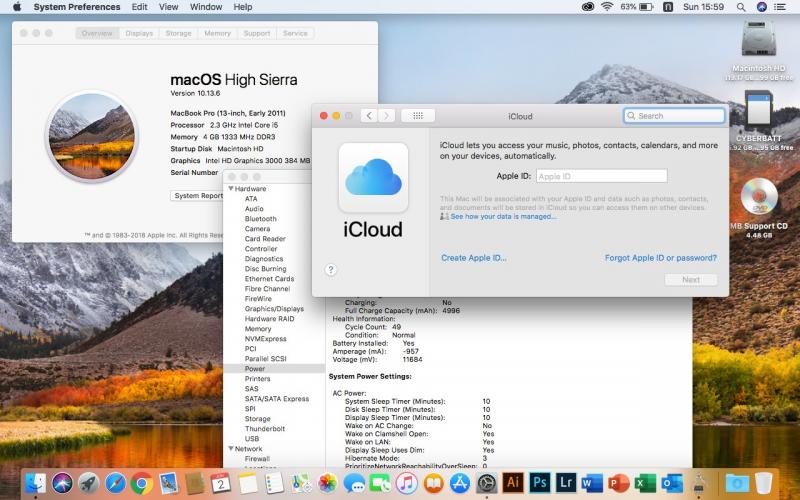Launch Adobe Illustrator from the Dock
The height and width of the screenshot is (500, 800).
tap(513, 483)
